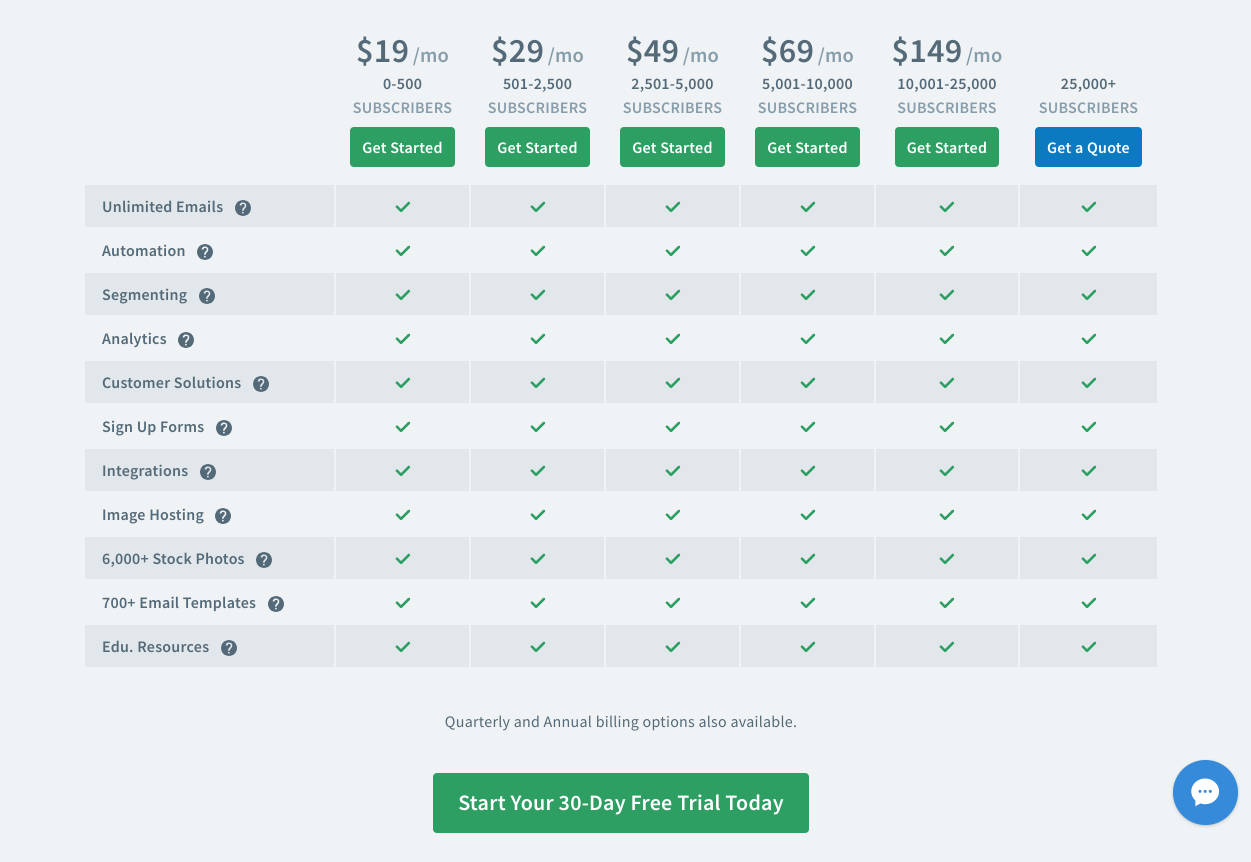Image resolution: width=1251 pixels, height=862 pixels.
Task: Select Get Started for 2,501-5,000 subscribers
Action: [x=672, y=147]
